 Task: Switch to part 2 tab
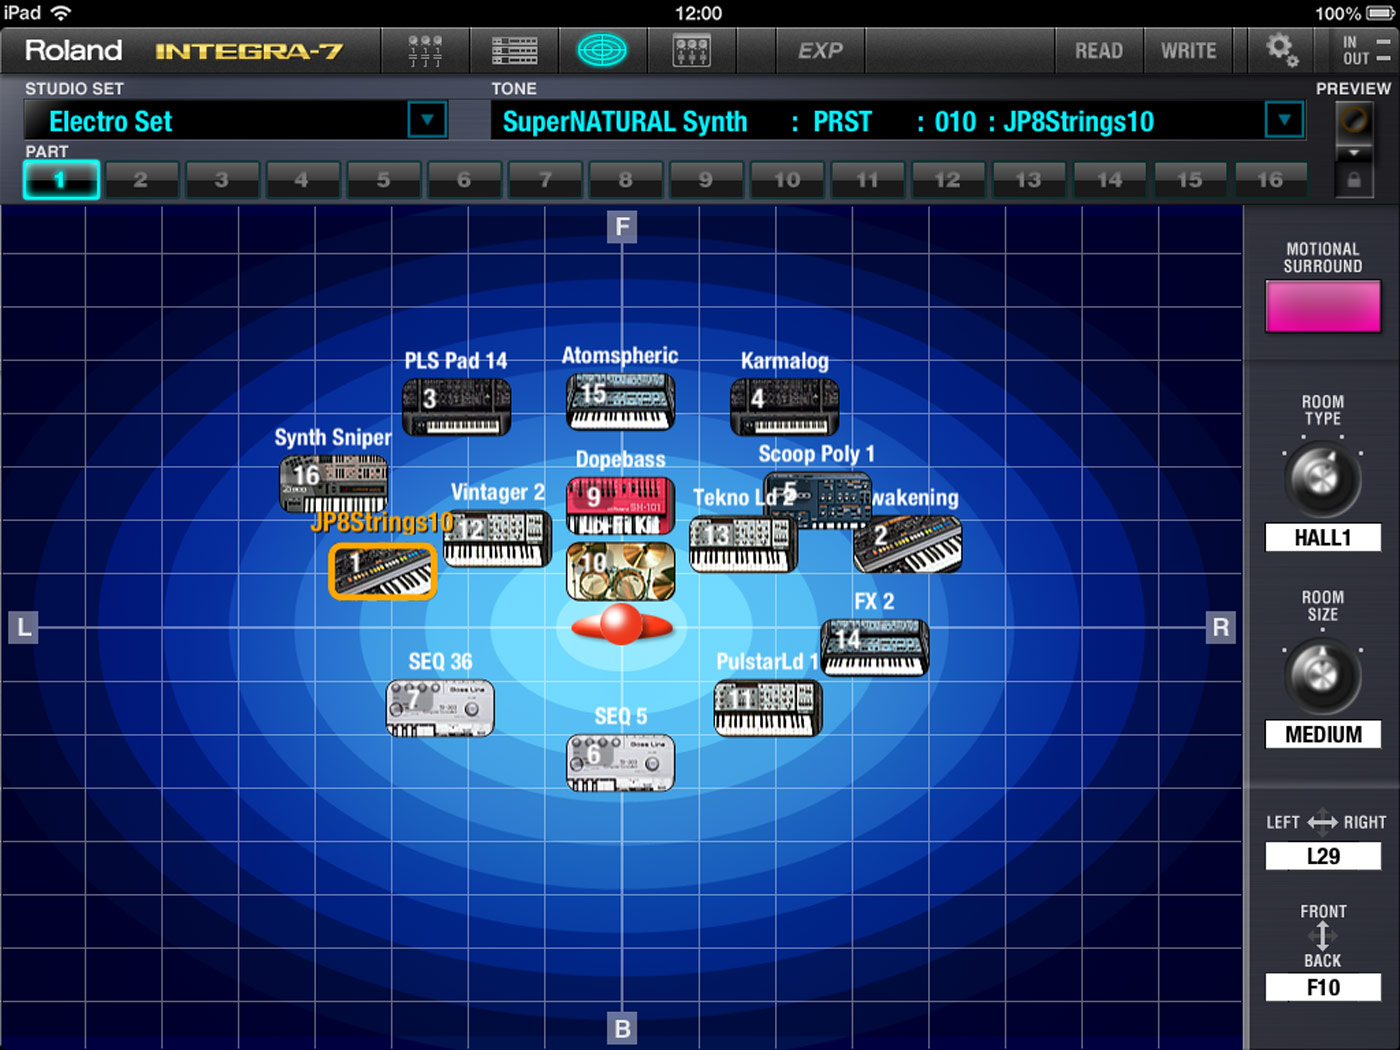point(141,180)
